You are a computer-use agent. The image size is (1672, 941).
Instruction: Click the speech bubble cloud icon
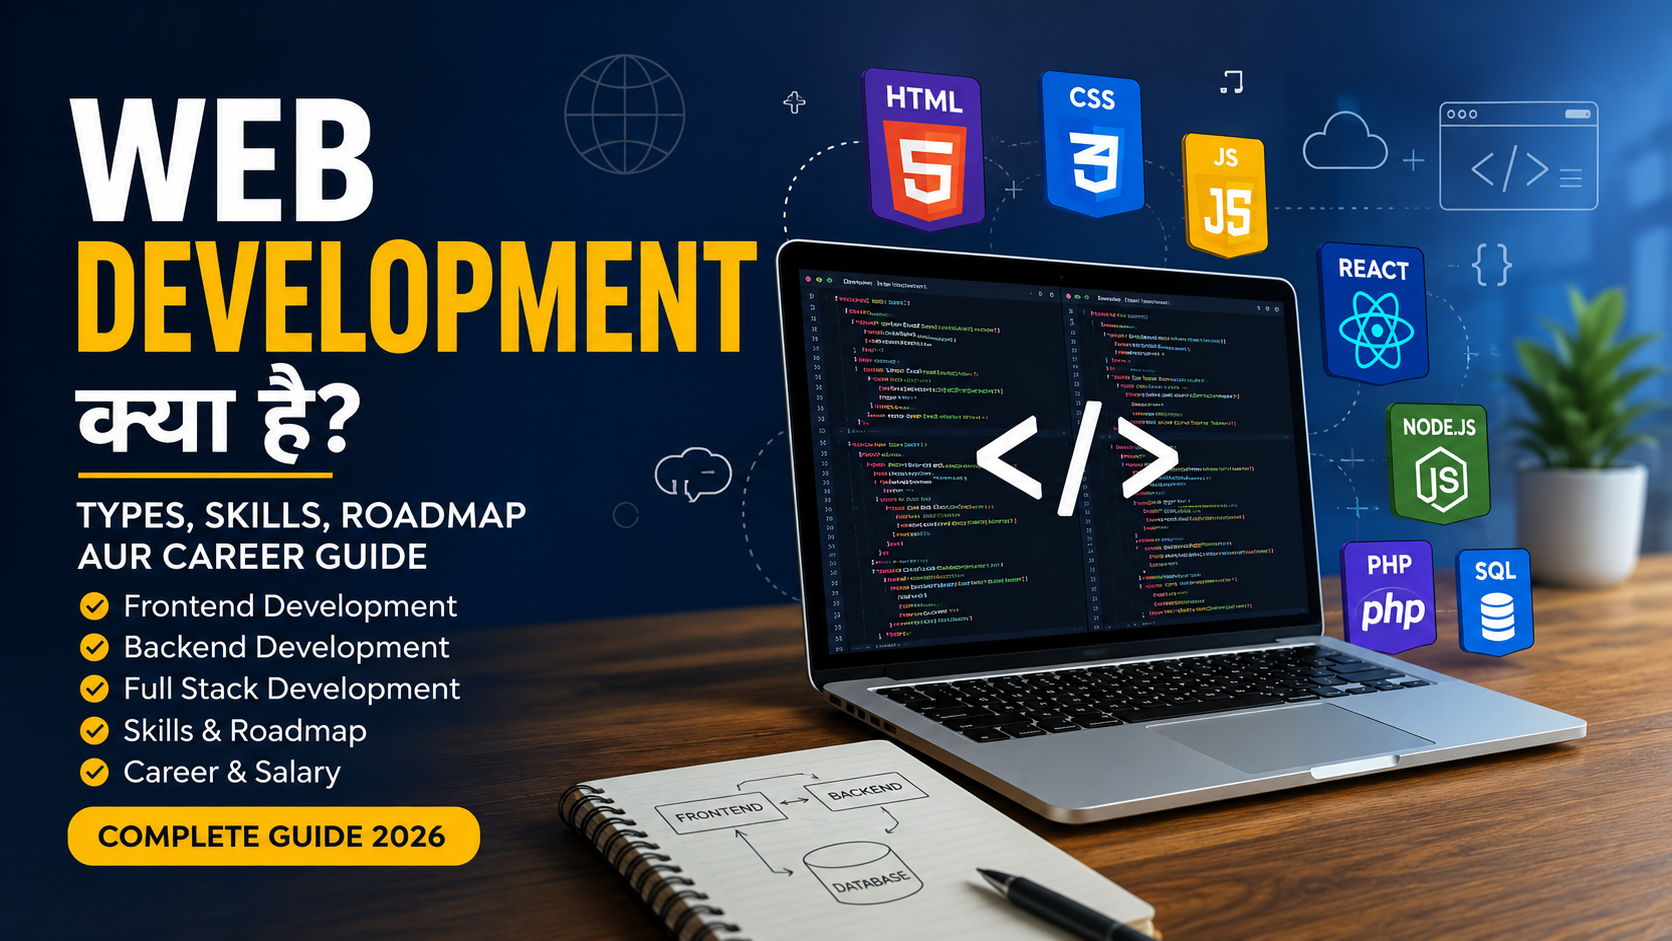click(693, 474)
